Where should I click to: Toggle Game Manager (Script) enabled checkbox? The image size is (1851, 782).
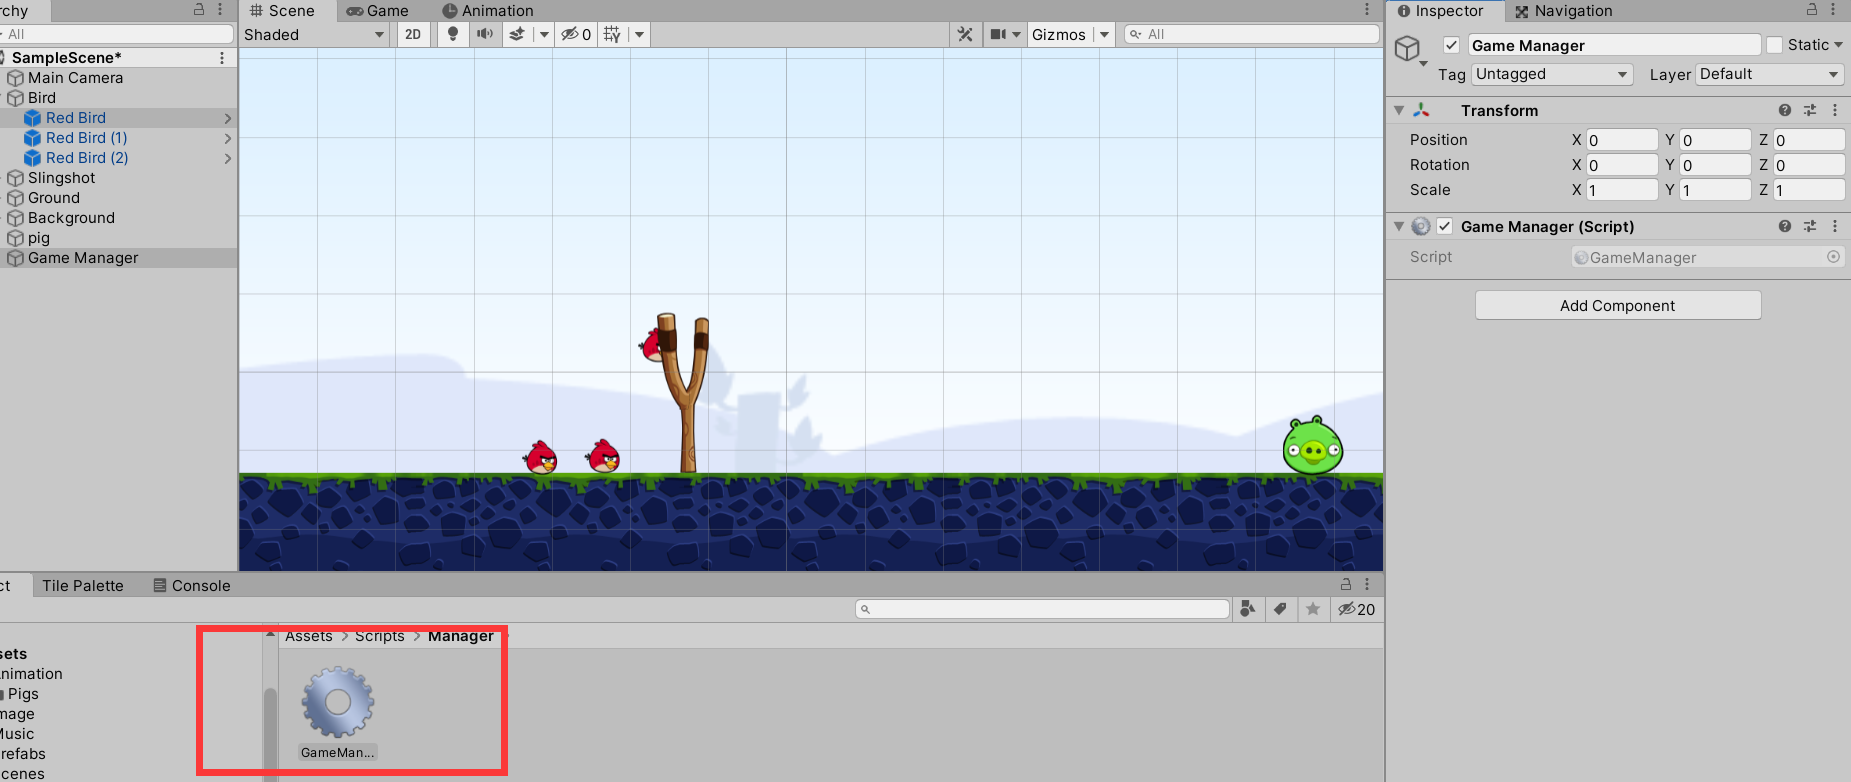(1444, 227)
